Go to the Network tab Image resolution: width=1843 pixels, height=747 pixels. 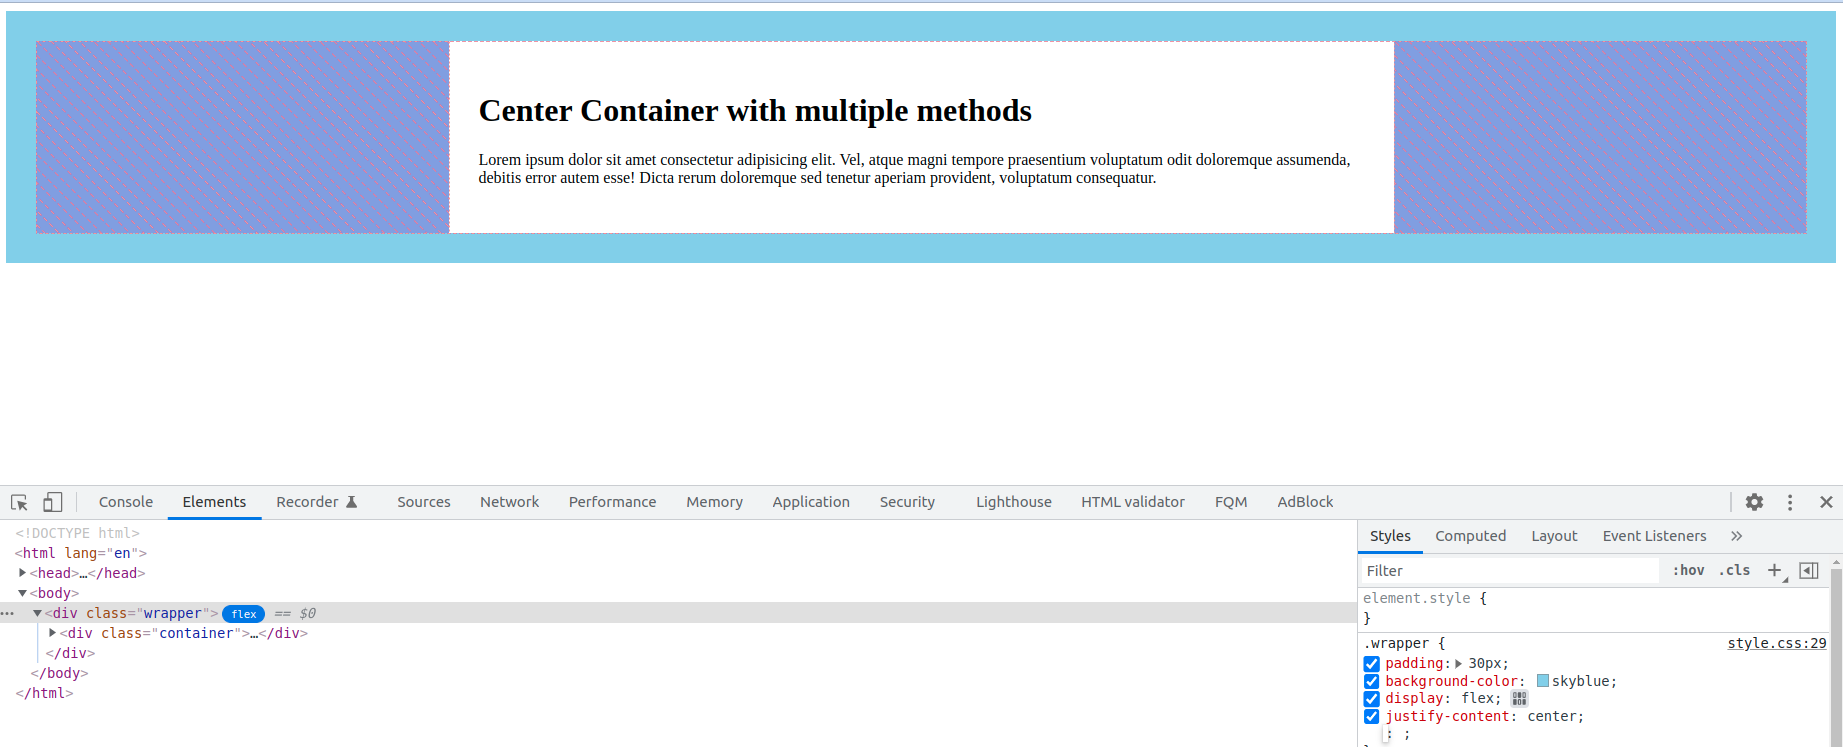click(509, 502)
